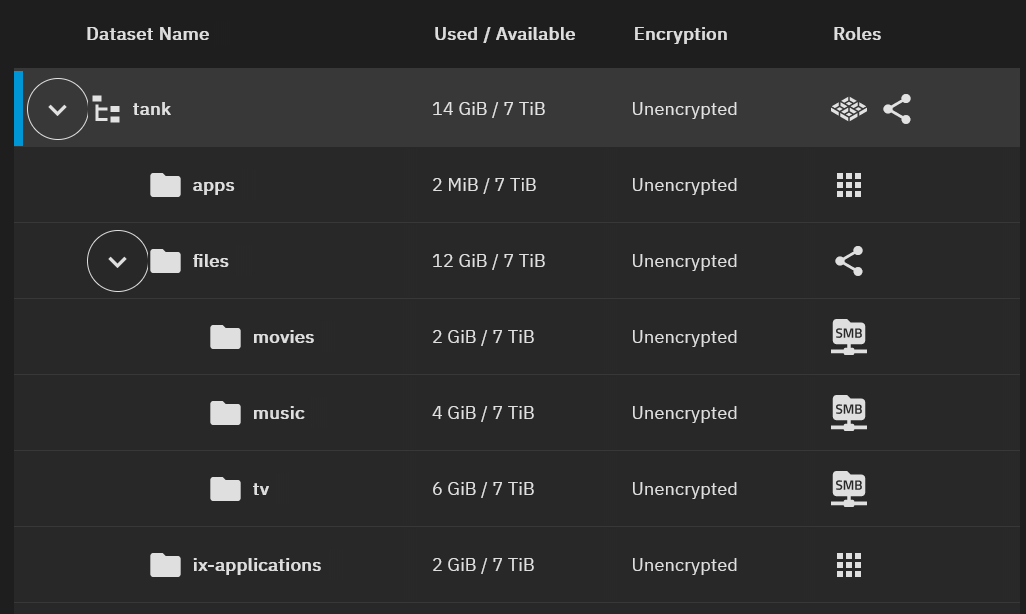Collapse the tank root dataset
Screen dimensions: 1026x614
tap(58, 109)
